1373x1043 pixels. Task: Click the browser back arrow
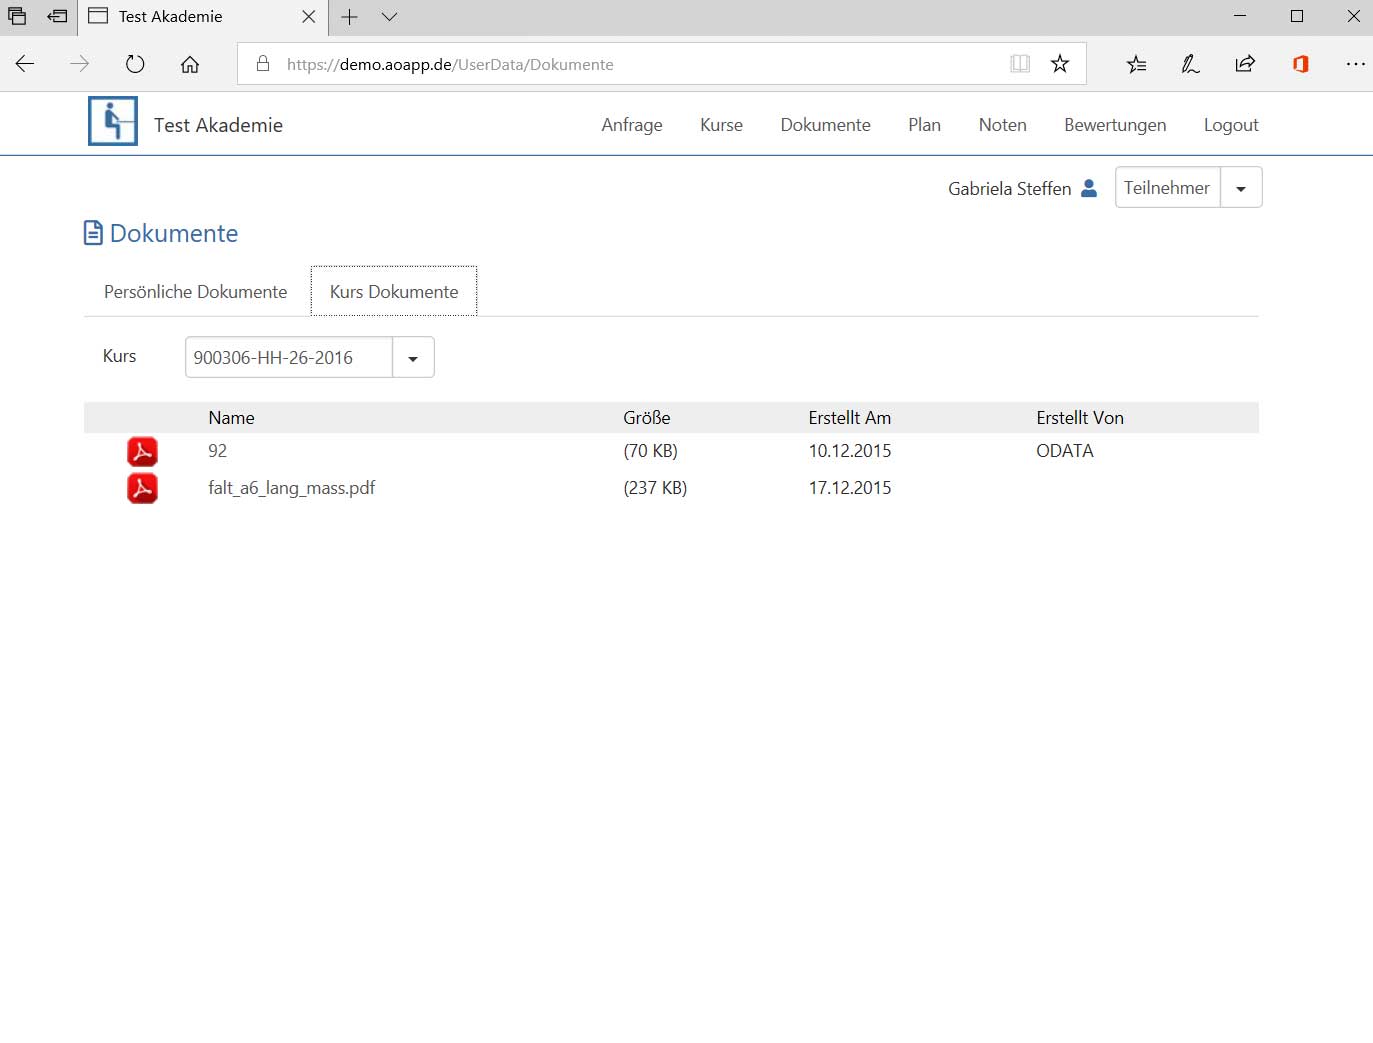pos(25,64)
